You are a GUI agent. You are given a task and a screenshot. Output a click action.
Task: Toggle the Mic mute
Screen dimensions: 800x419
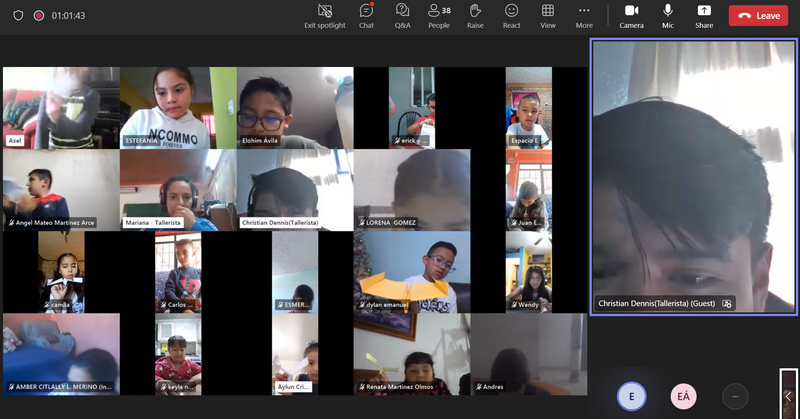click(668, 16)
